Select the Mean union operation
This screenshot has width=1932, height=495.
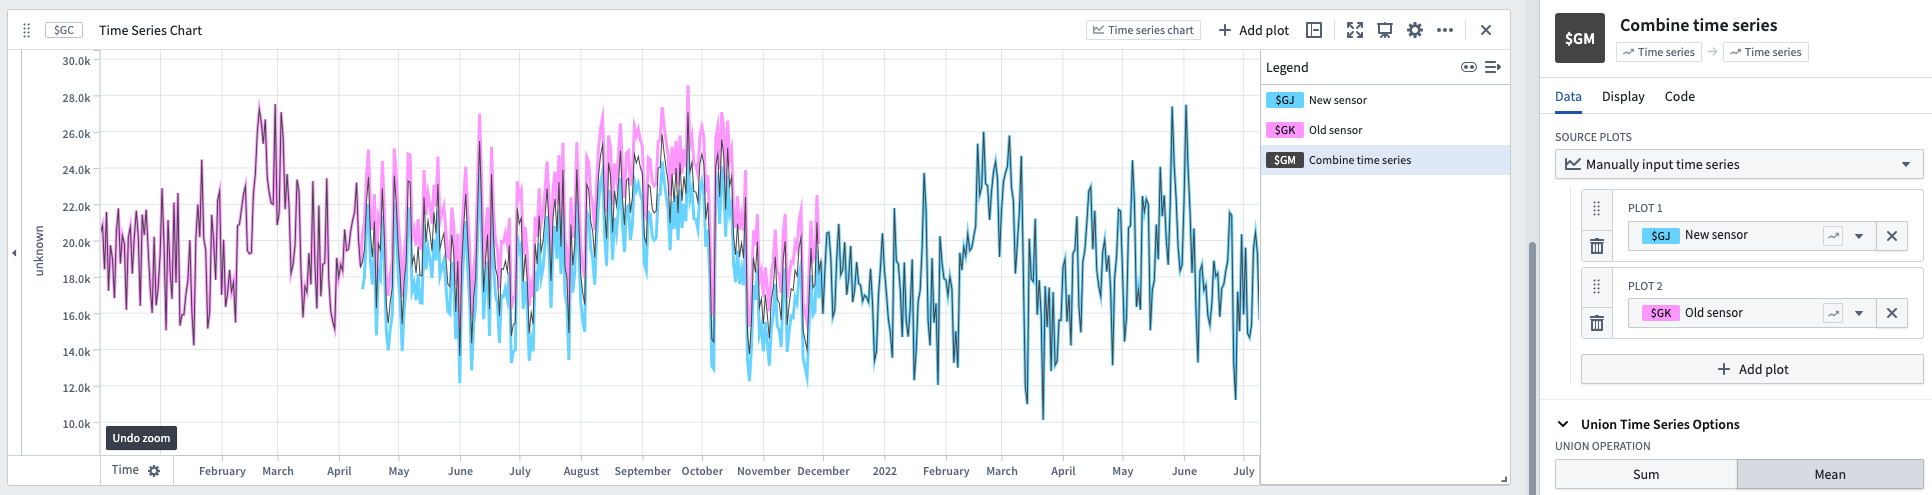pos(1830,475)
